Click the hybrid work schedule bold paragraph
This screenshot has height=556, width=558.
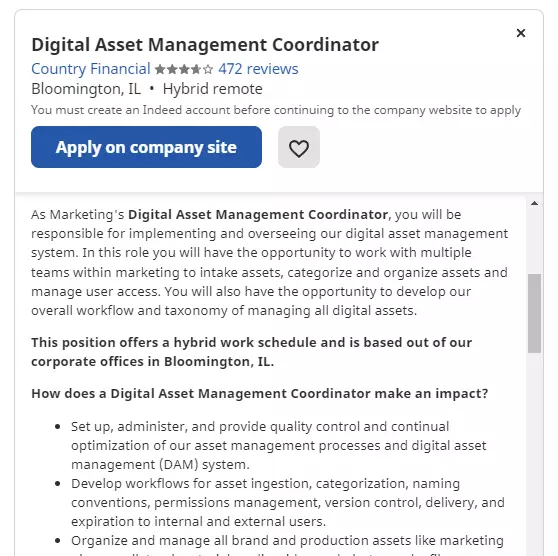point(252,352)
